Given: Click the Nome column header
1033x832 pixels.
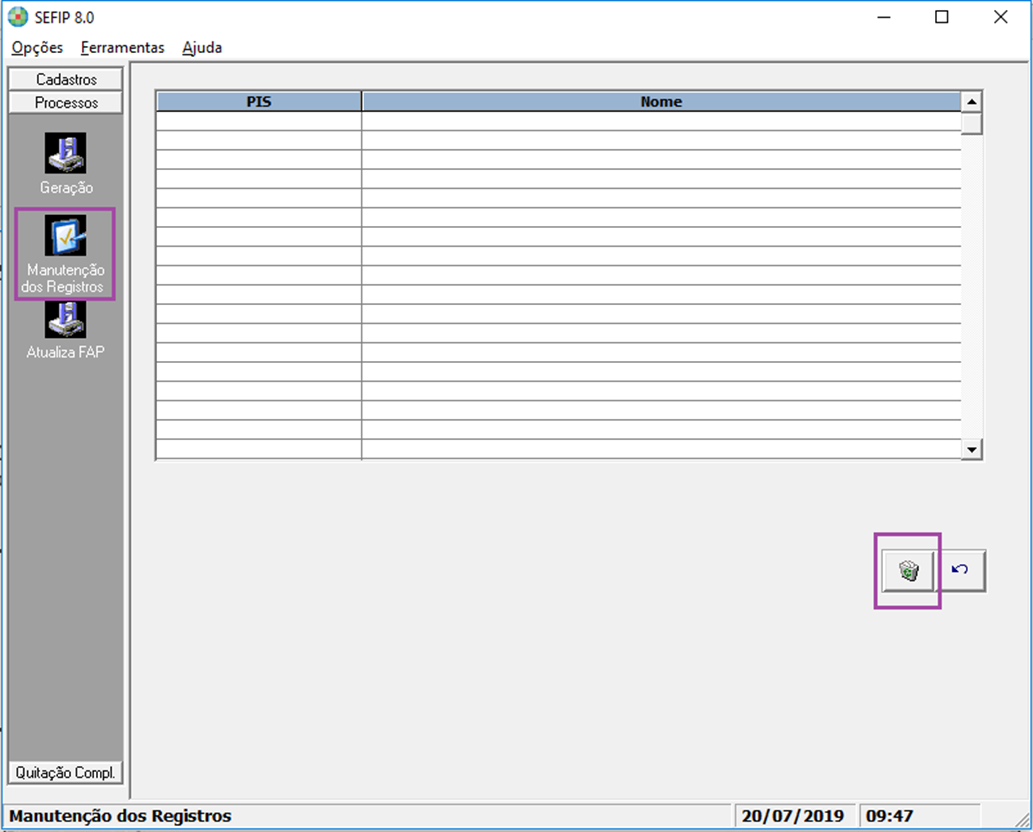Looking at the screenshot, I should pos(661,102).
